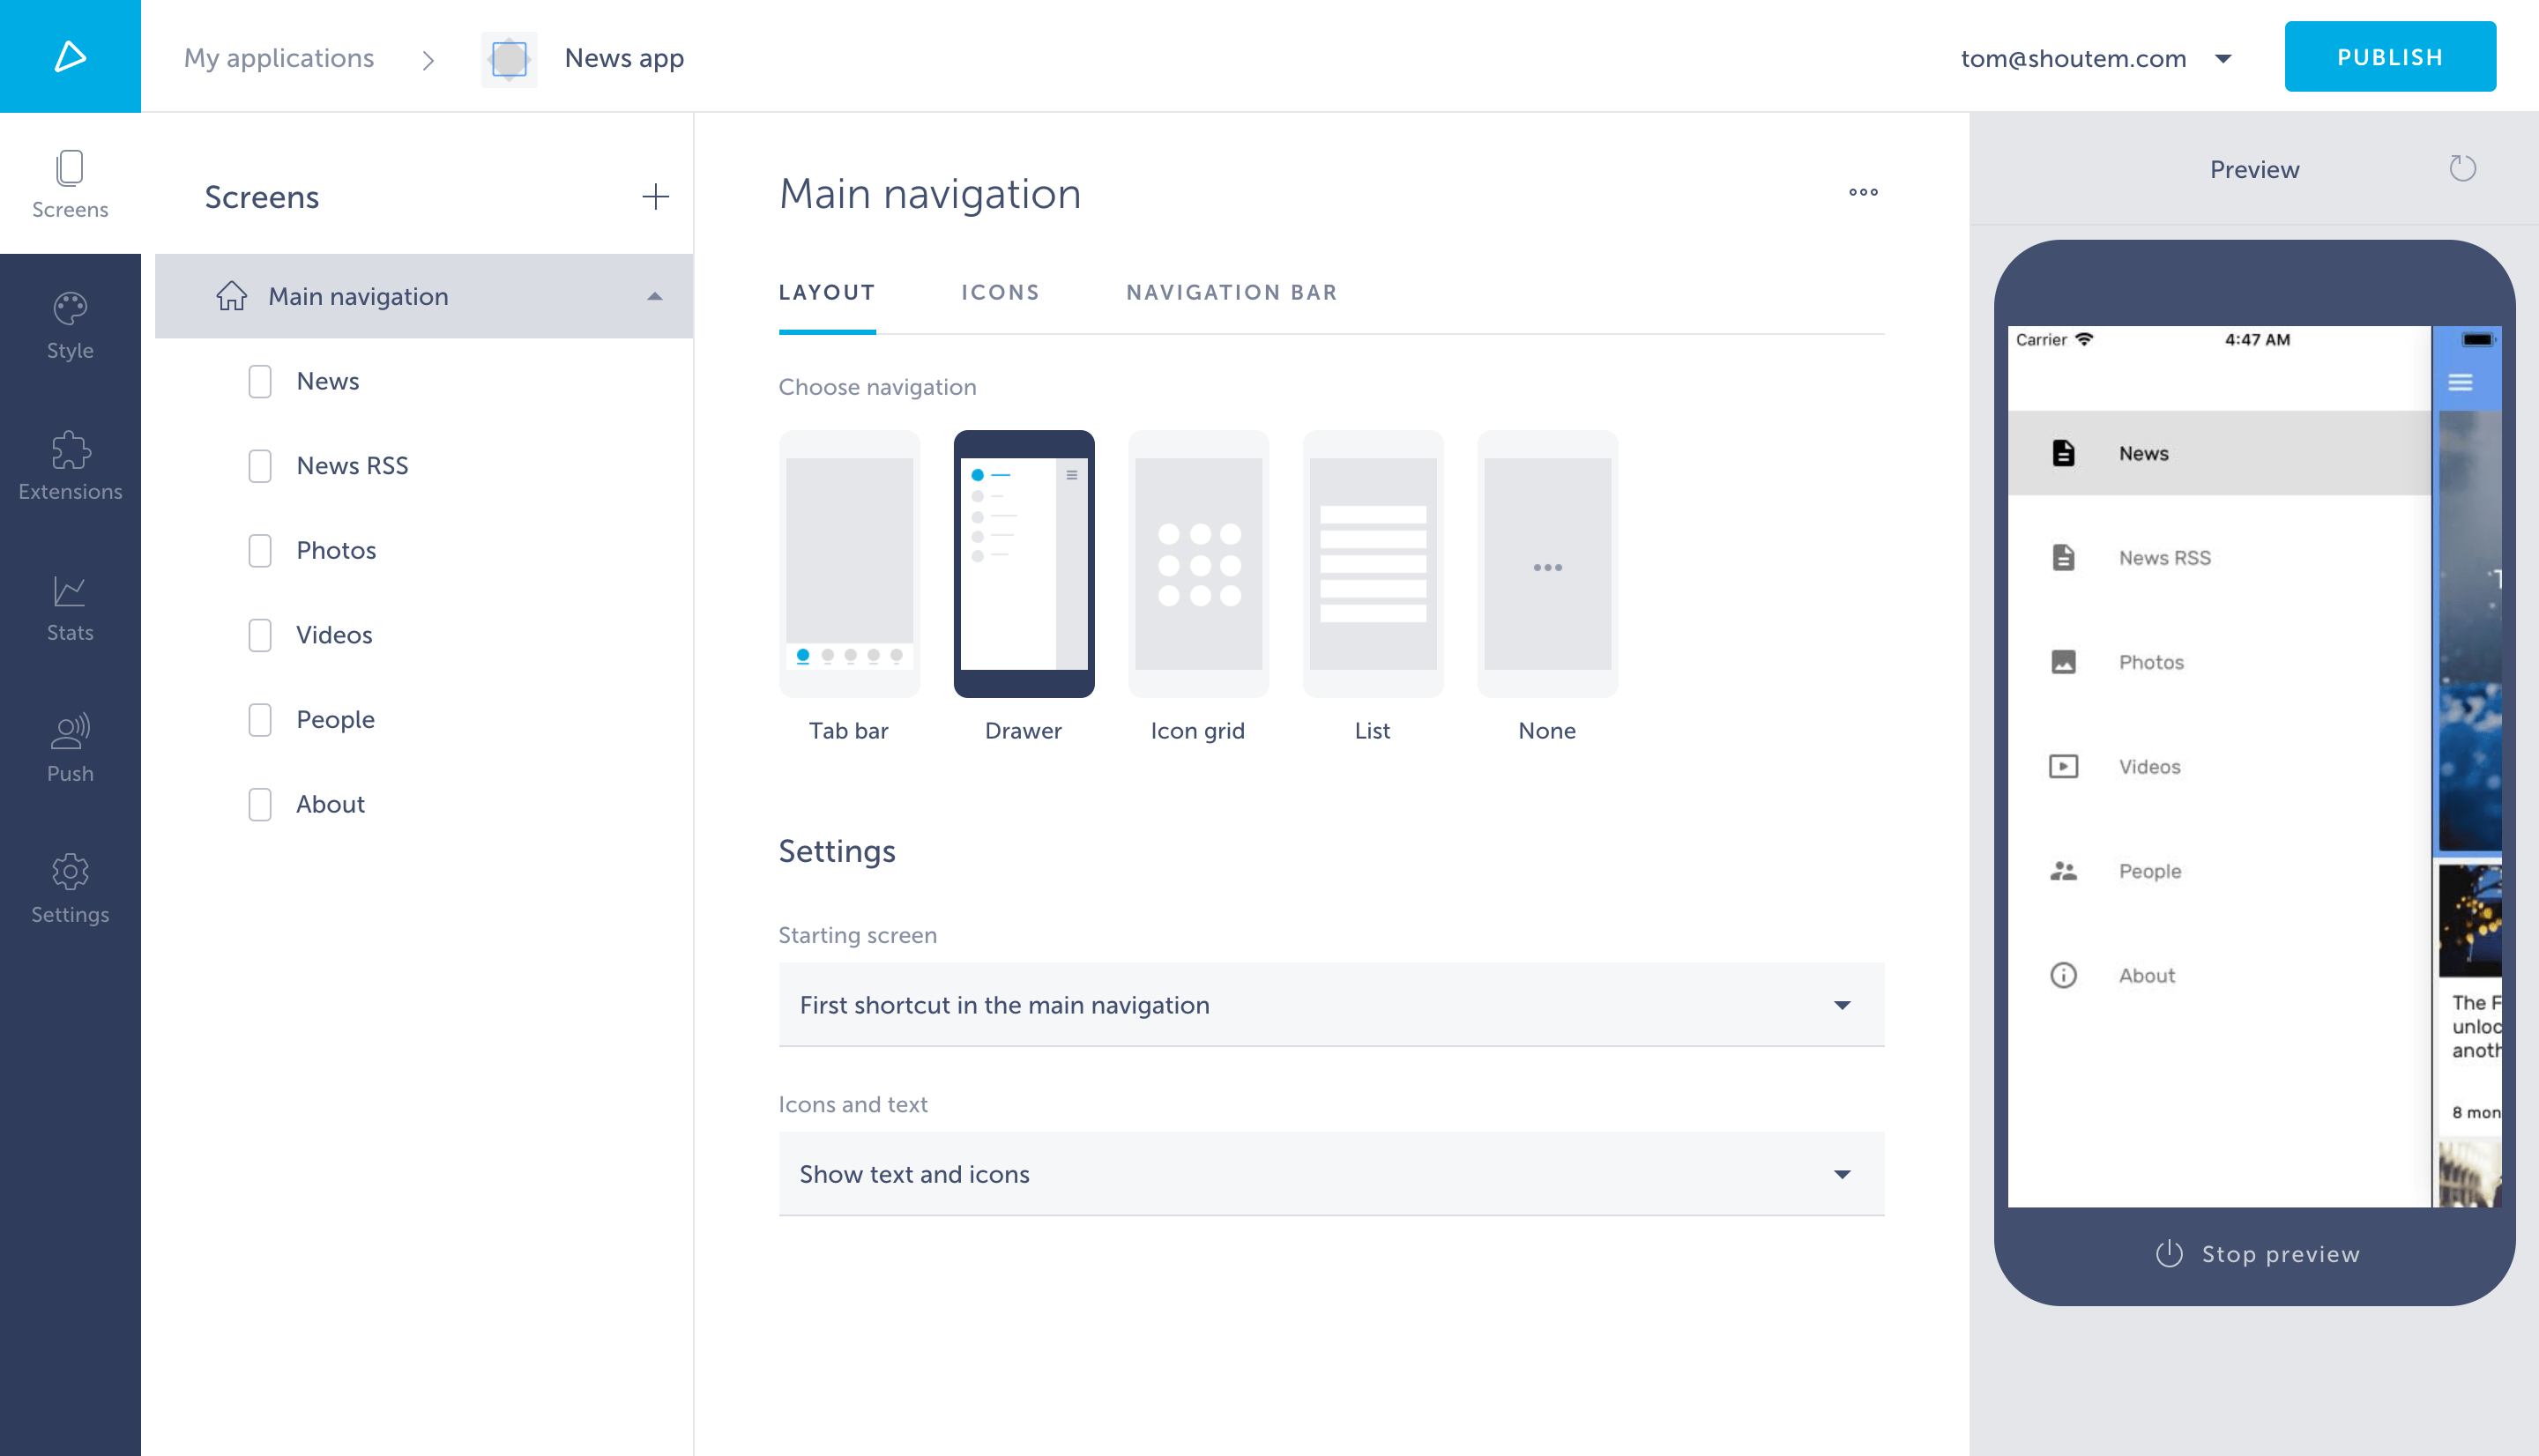Switch to the ICONS tab
The image size is (2539, 1456).
click(1000, 292)
